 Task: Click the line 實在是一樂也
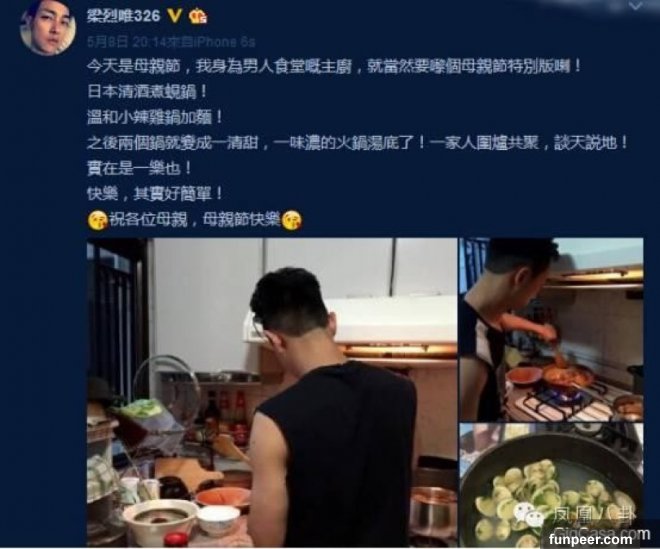click(139, 168)
